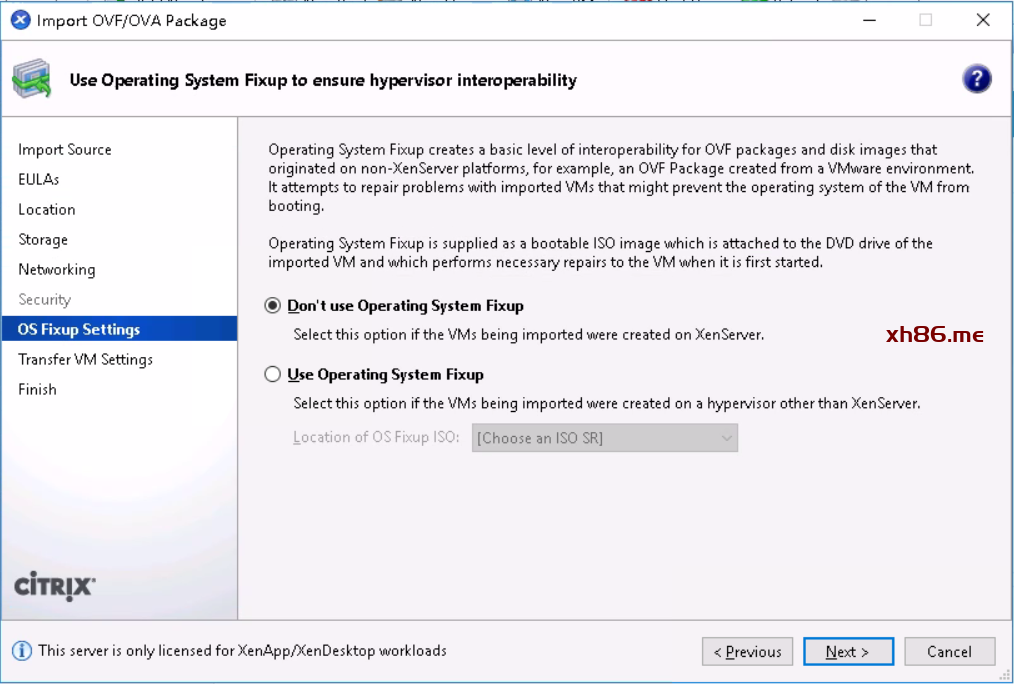Click the import package wizard header icon
Image resolution: width=1014 pixels, height=684 pixels.
31,80
